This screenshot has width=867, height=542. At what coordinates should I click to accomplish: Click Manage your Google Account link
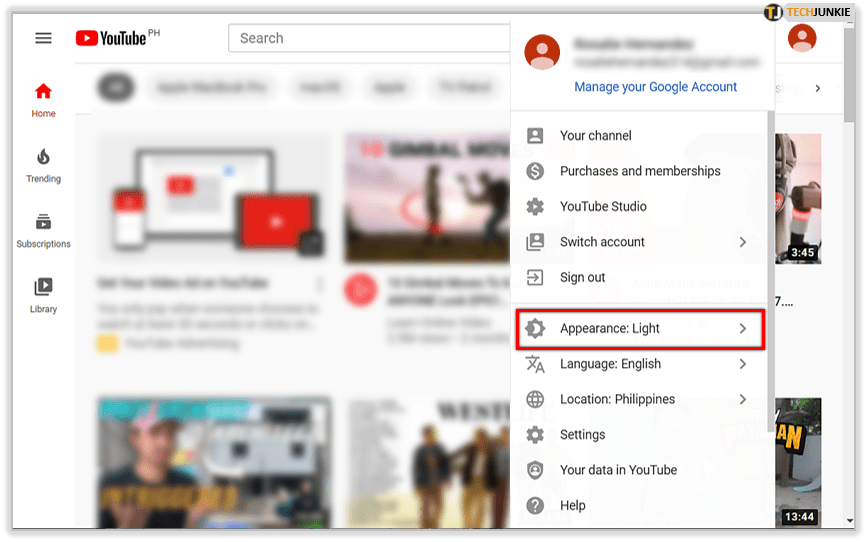655,87
